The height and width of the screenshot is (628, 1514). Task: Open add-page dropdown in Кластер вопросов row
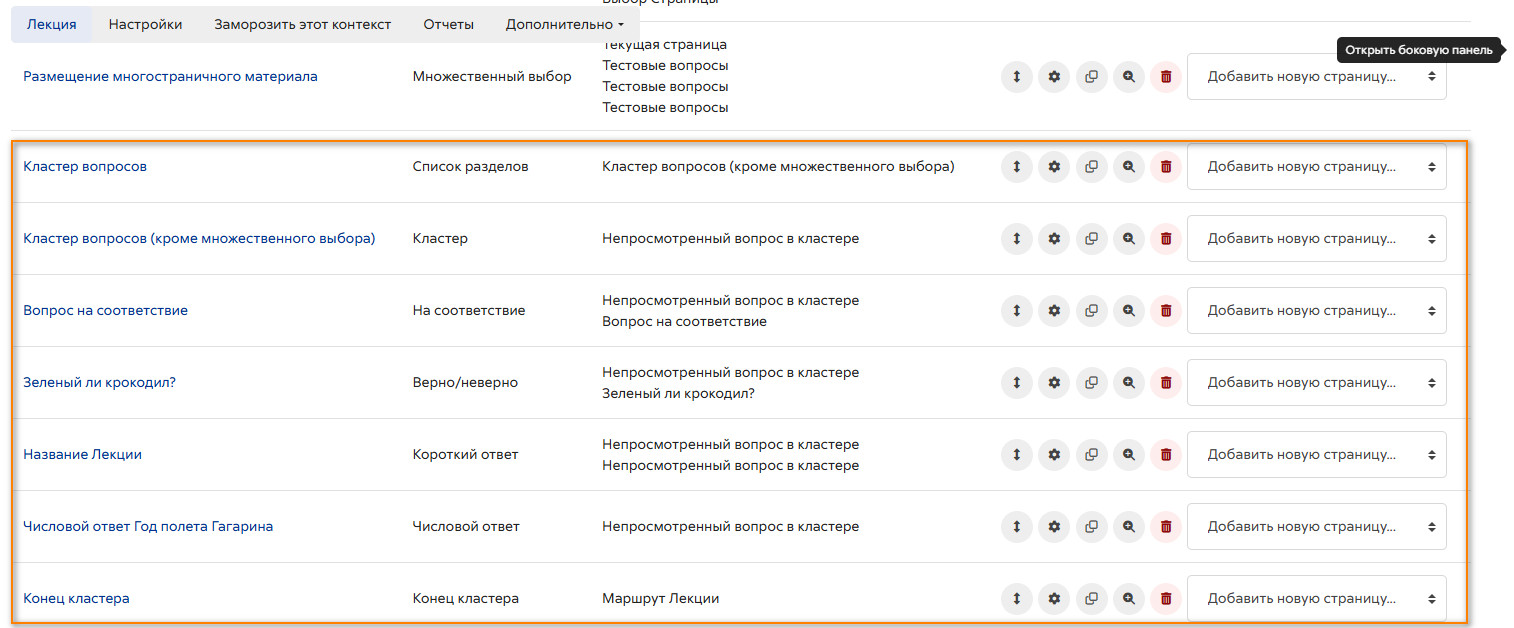pos(1316,167)
